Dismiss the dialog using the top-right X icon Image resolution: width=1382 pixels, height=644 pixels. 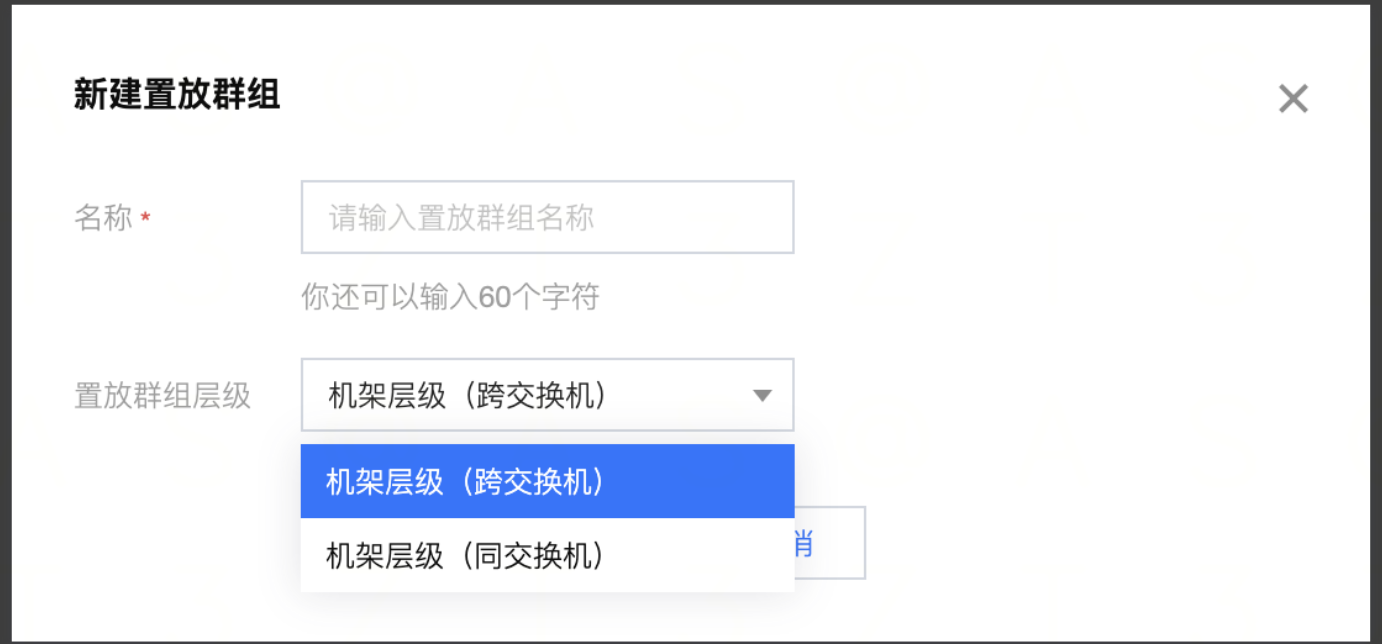(x=1293, y=99)
